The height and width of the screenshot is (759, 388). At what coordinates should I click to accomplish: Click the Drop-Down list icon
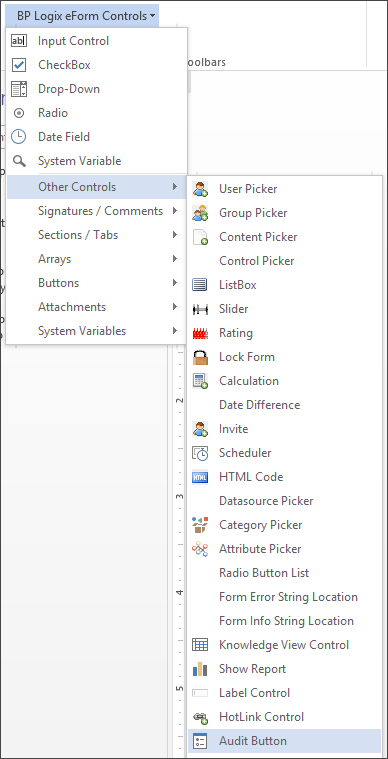19,89
